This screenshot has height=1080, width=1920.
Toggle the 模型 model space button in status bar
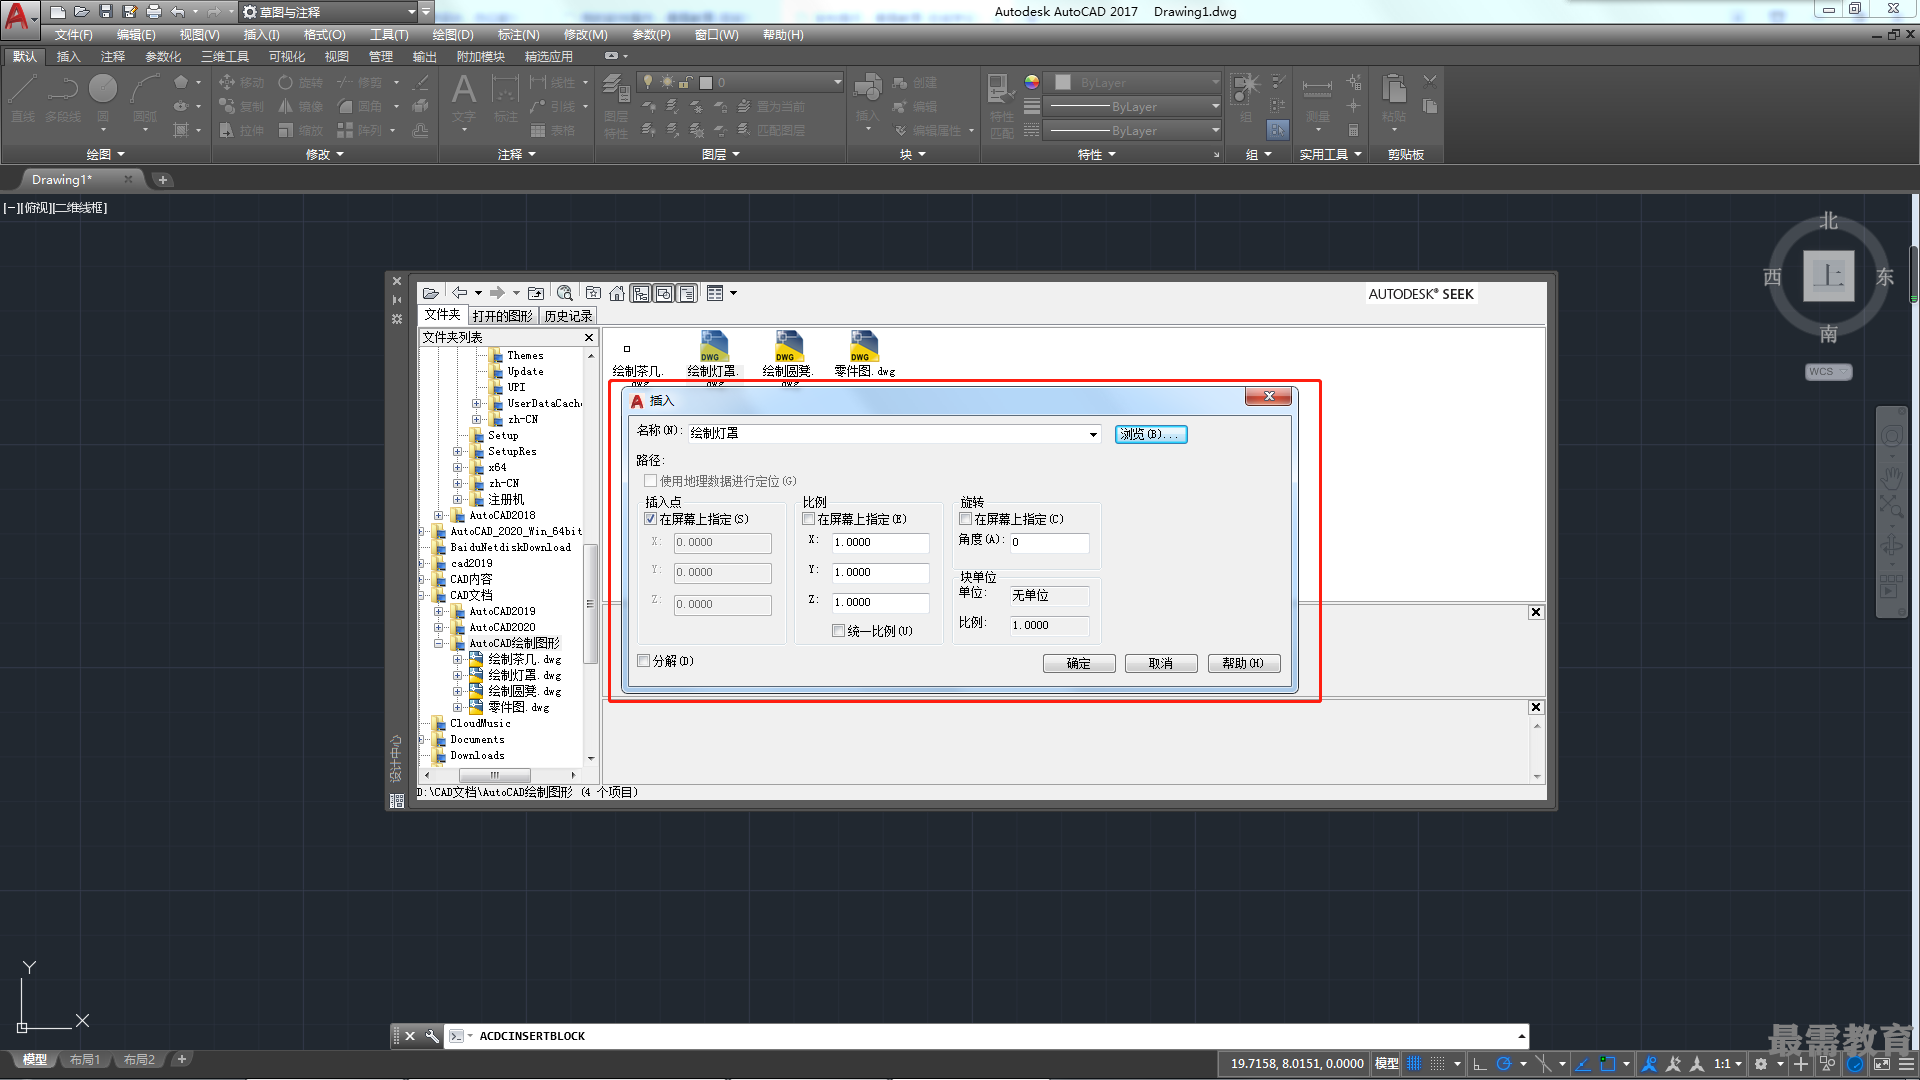(x=1387, y=1063)
